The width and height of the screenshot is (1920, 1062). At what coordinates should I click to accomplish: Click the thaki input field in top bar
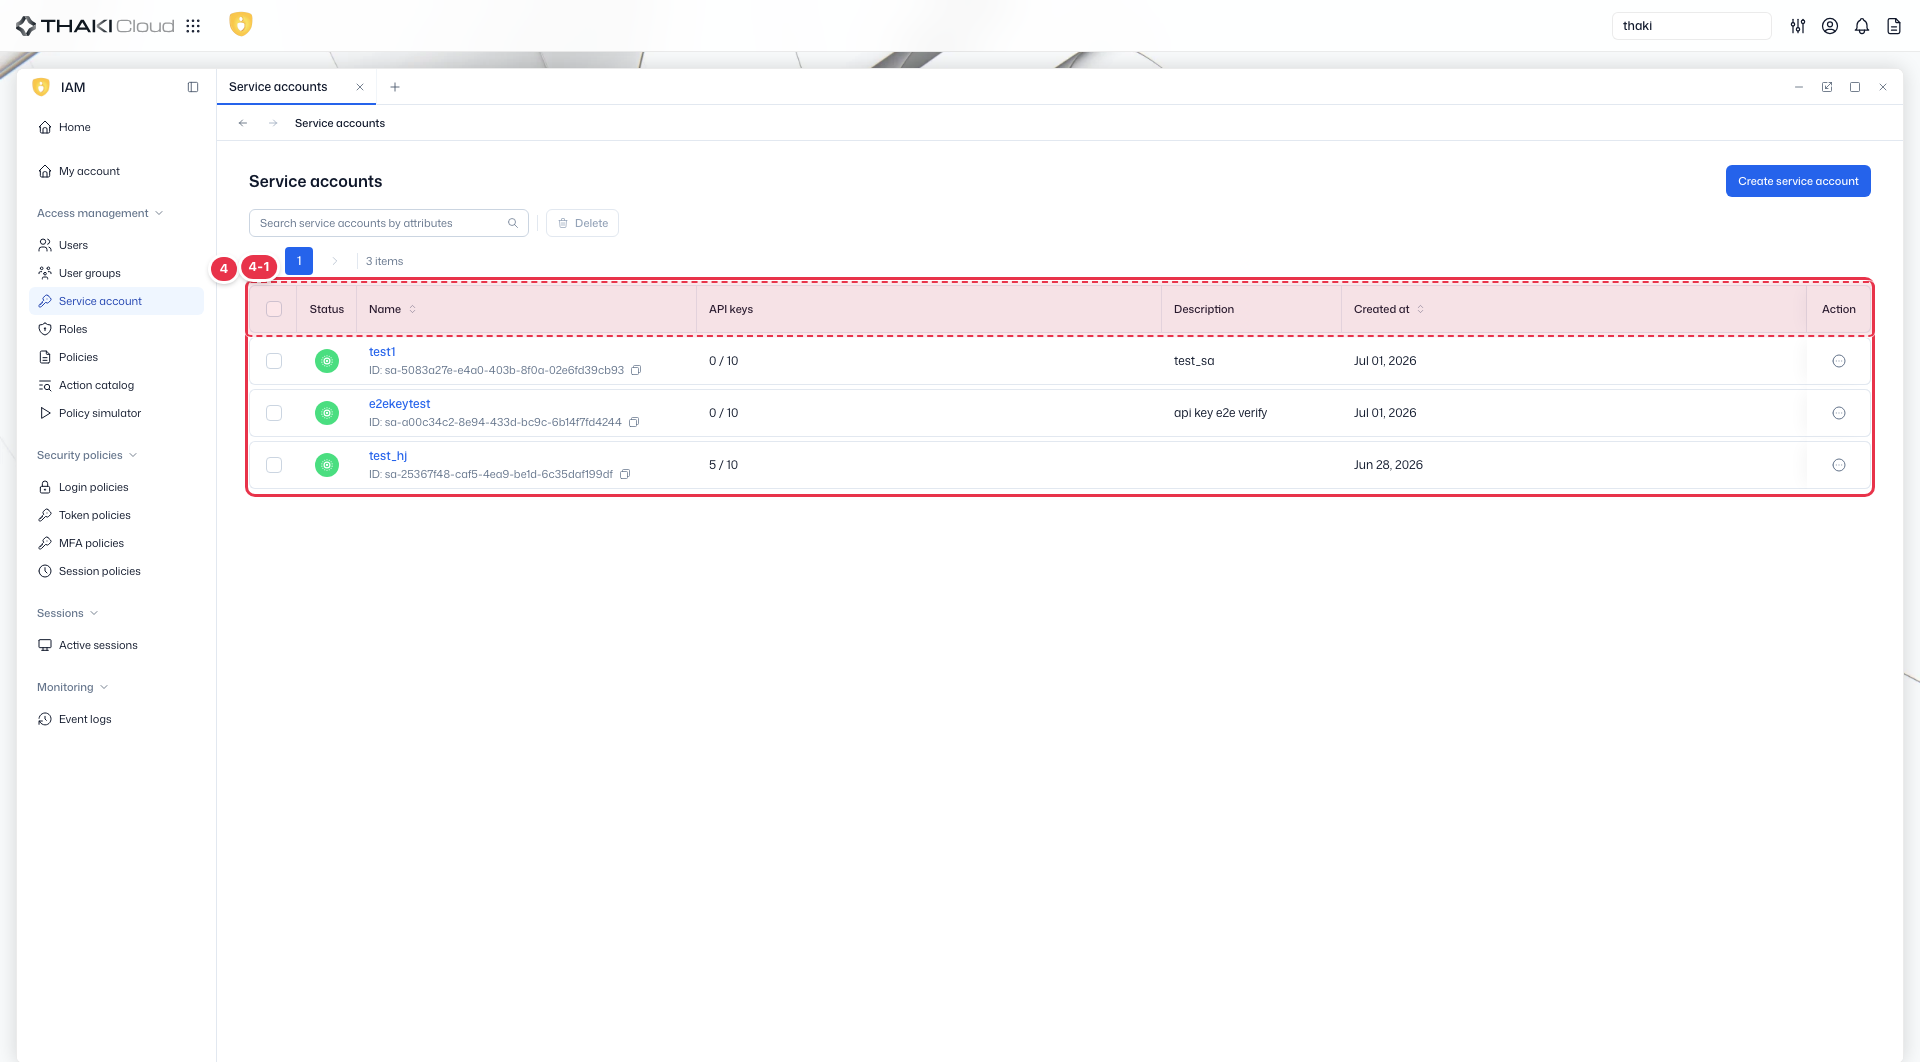1692,26
